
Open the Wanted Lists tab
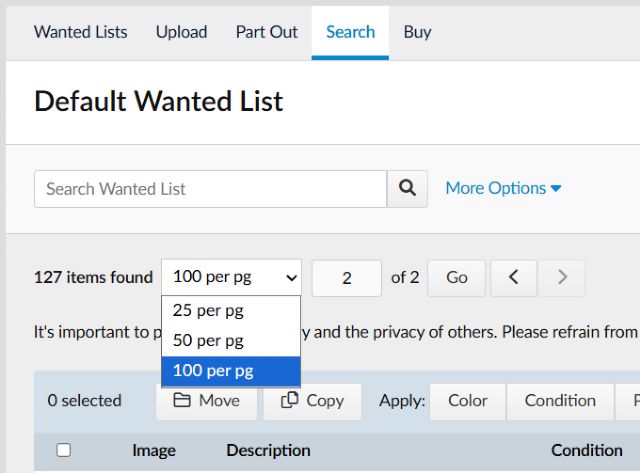pos(81,32)
